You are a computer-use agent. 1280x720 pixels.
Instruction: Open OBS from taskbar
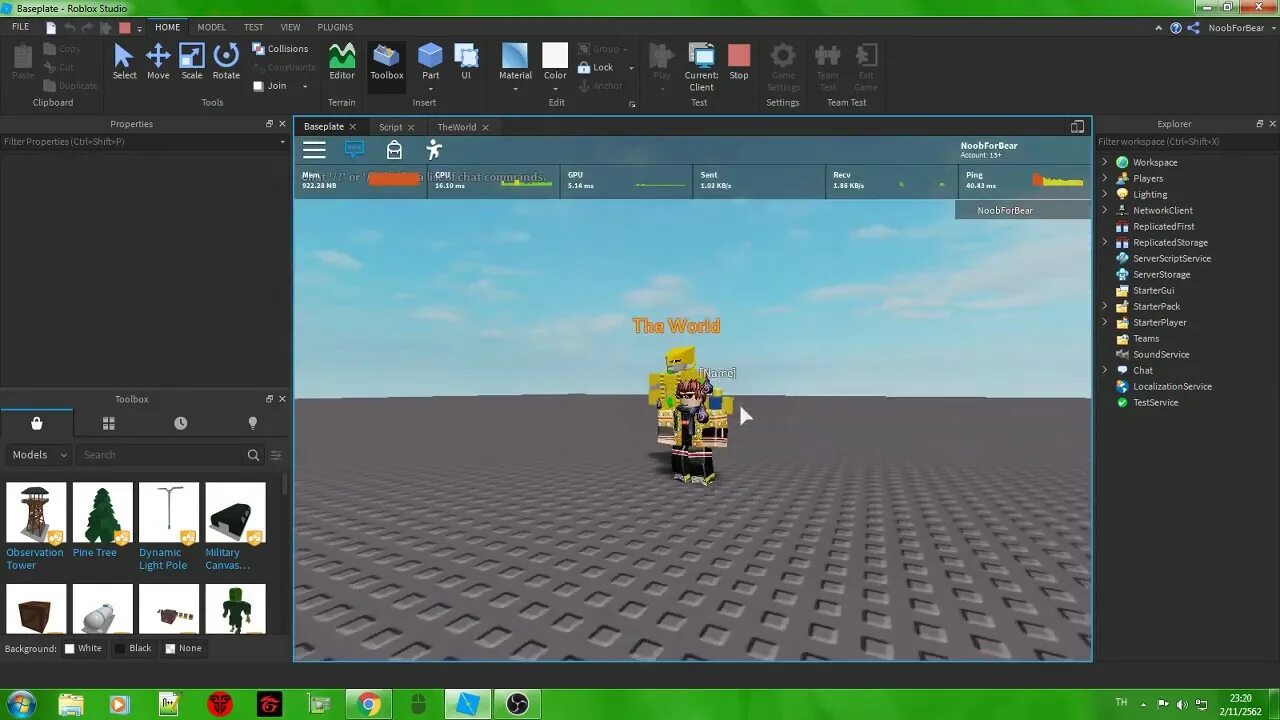click(x=517, y=704)
